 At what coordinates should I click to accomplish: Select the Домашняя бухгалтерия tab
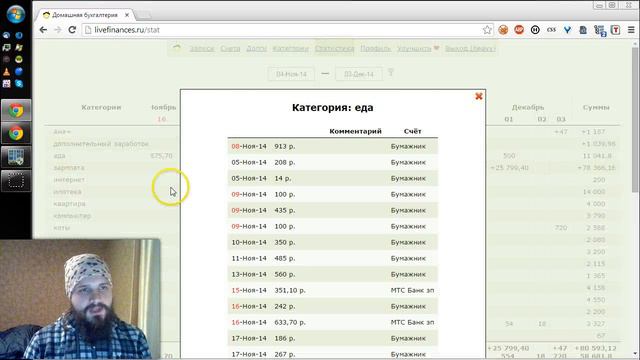click(x=85, y=15)
